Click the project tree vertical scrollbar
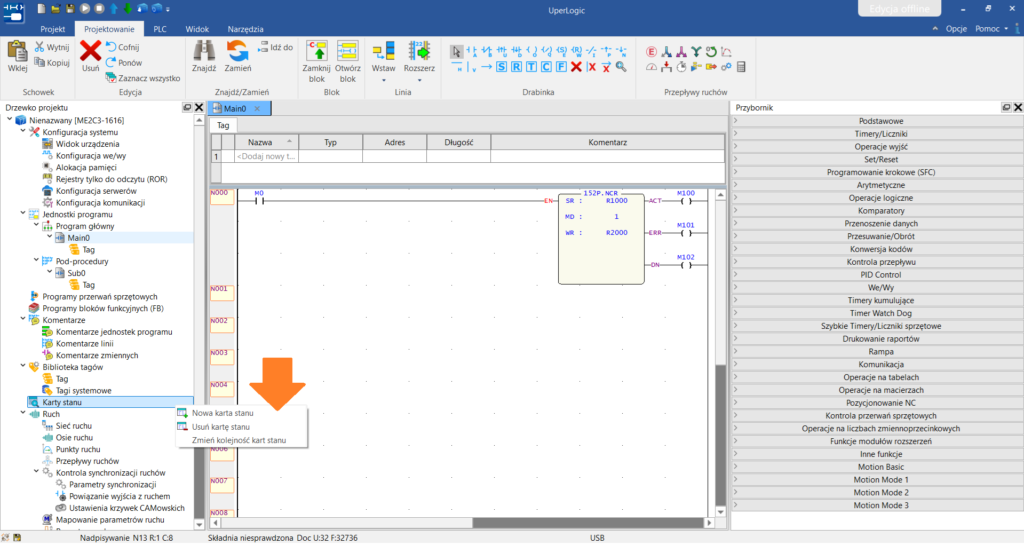This screenshot has width=1024, height=545. [x=199, y=323]
